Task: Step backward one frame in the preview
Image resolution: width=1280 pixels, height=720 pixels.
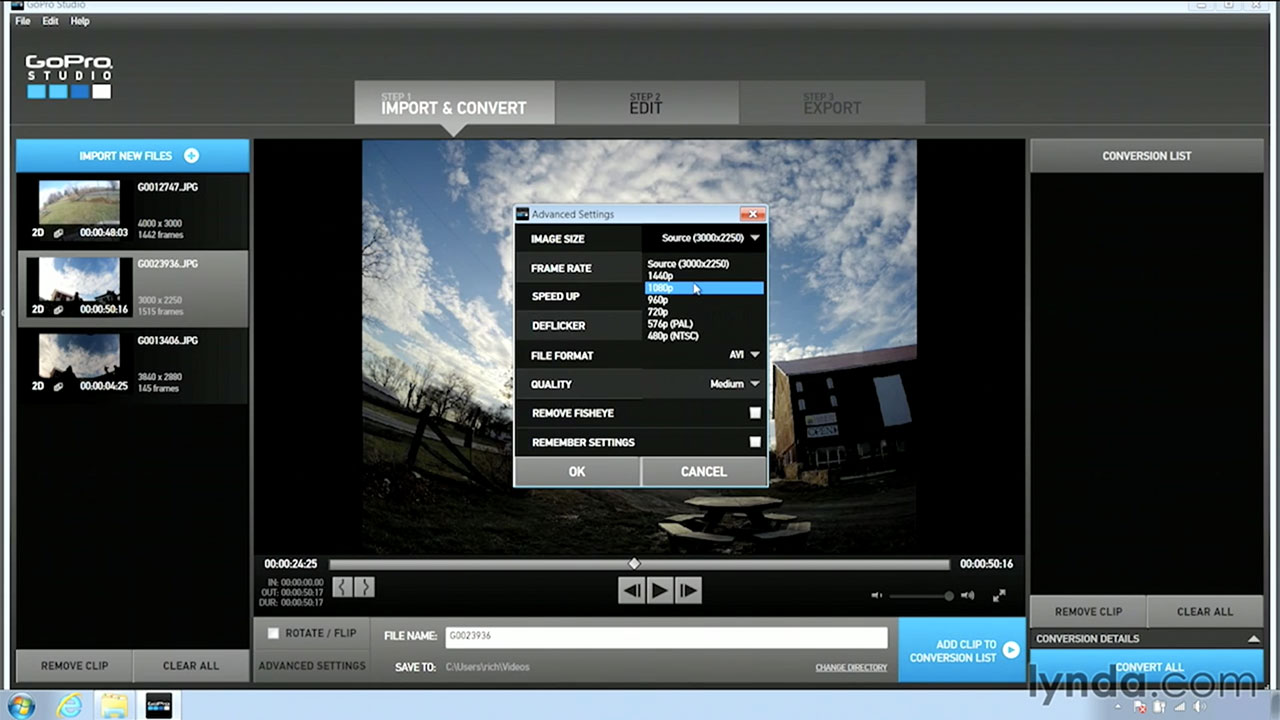Action: [x=631, y=591]
